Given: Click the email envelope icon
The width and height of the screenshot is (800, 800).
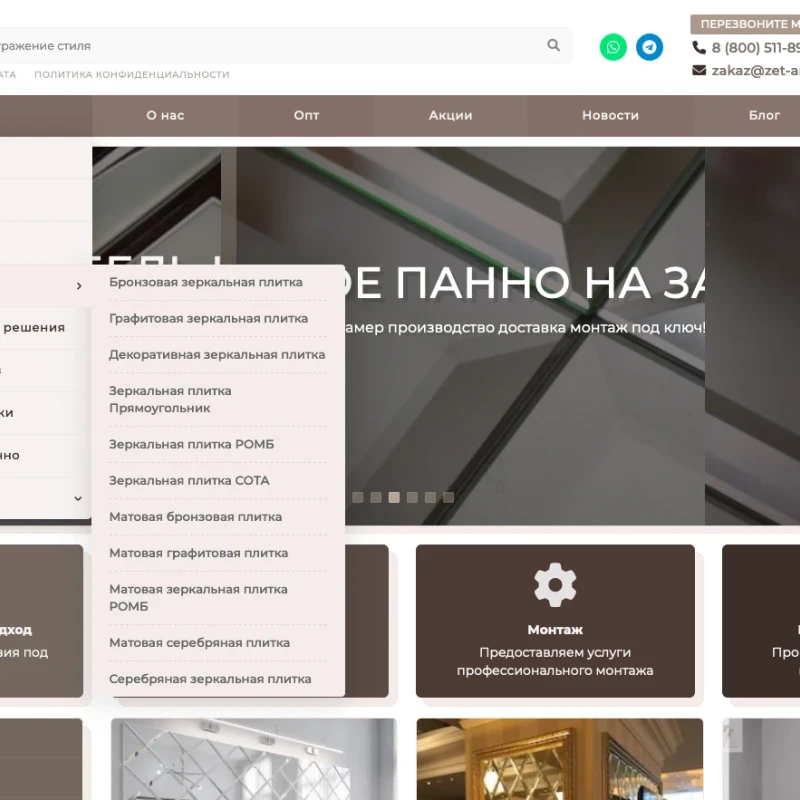Looking at the screenshot, I should tap(699, 71).
